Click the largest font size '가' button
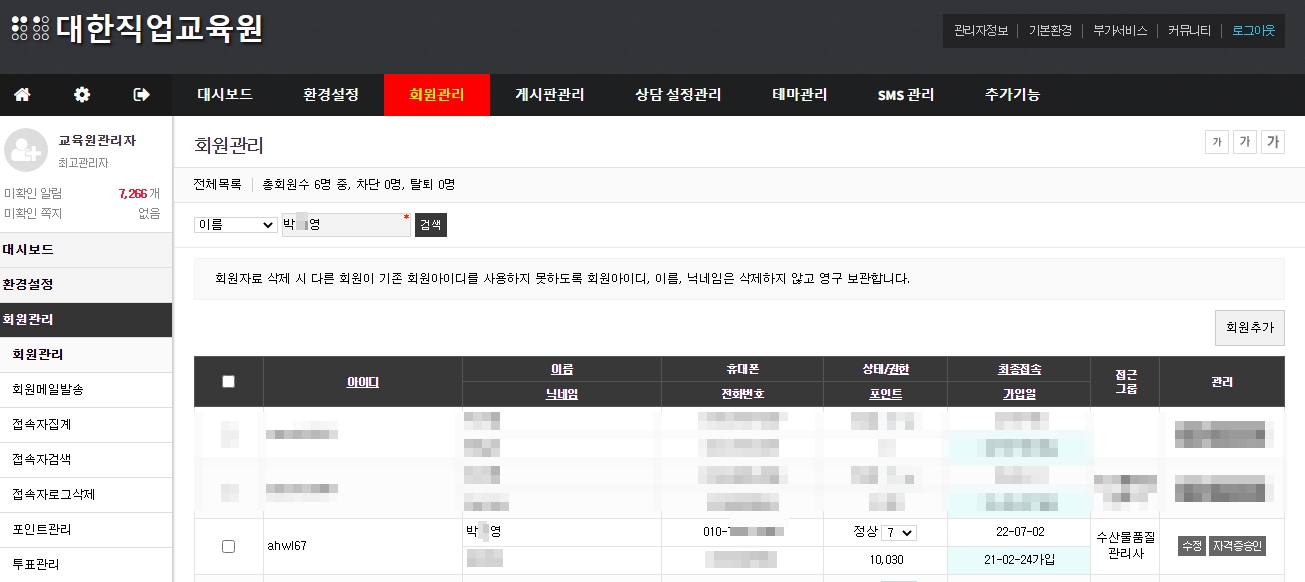The image size is (1305, 582). [x=1272, y=142]
